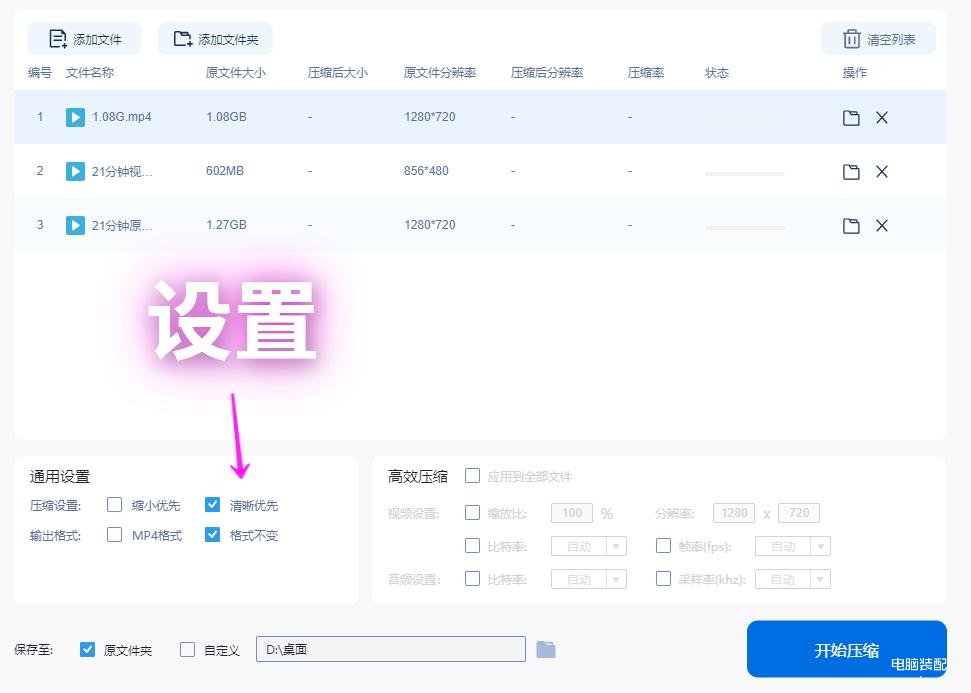This screenshot has width=971, height=693.
Task: Enable the audio 比特率 checkbox
Action: coord(472,578)
